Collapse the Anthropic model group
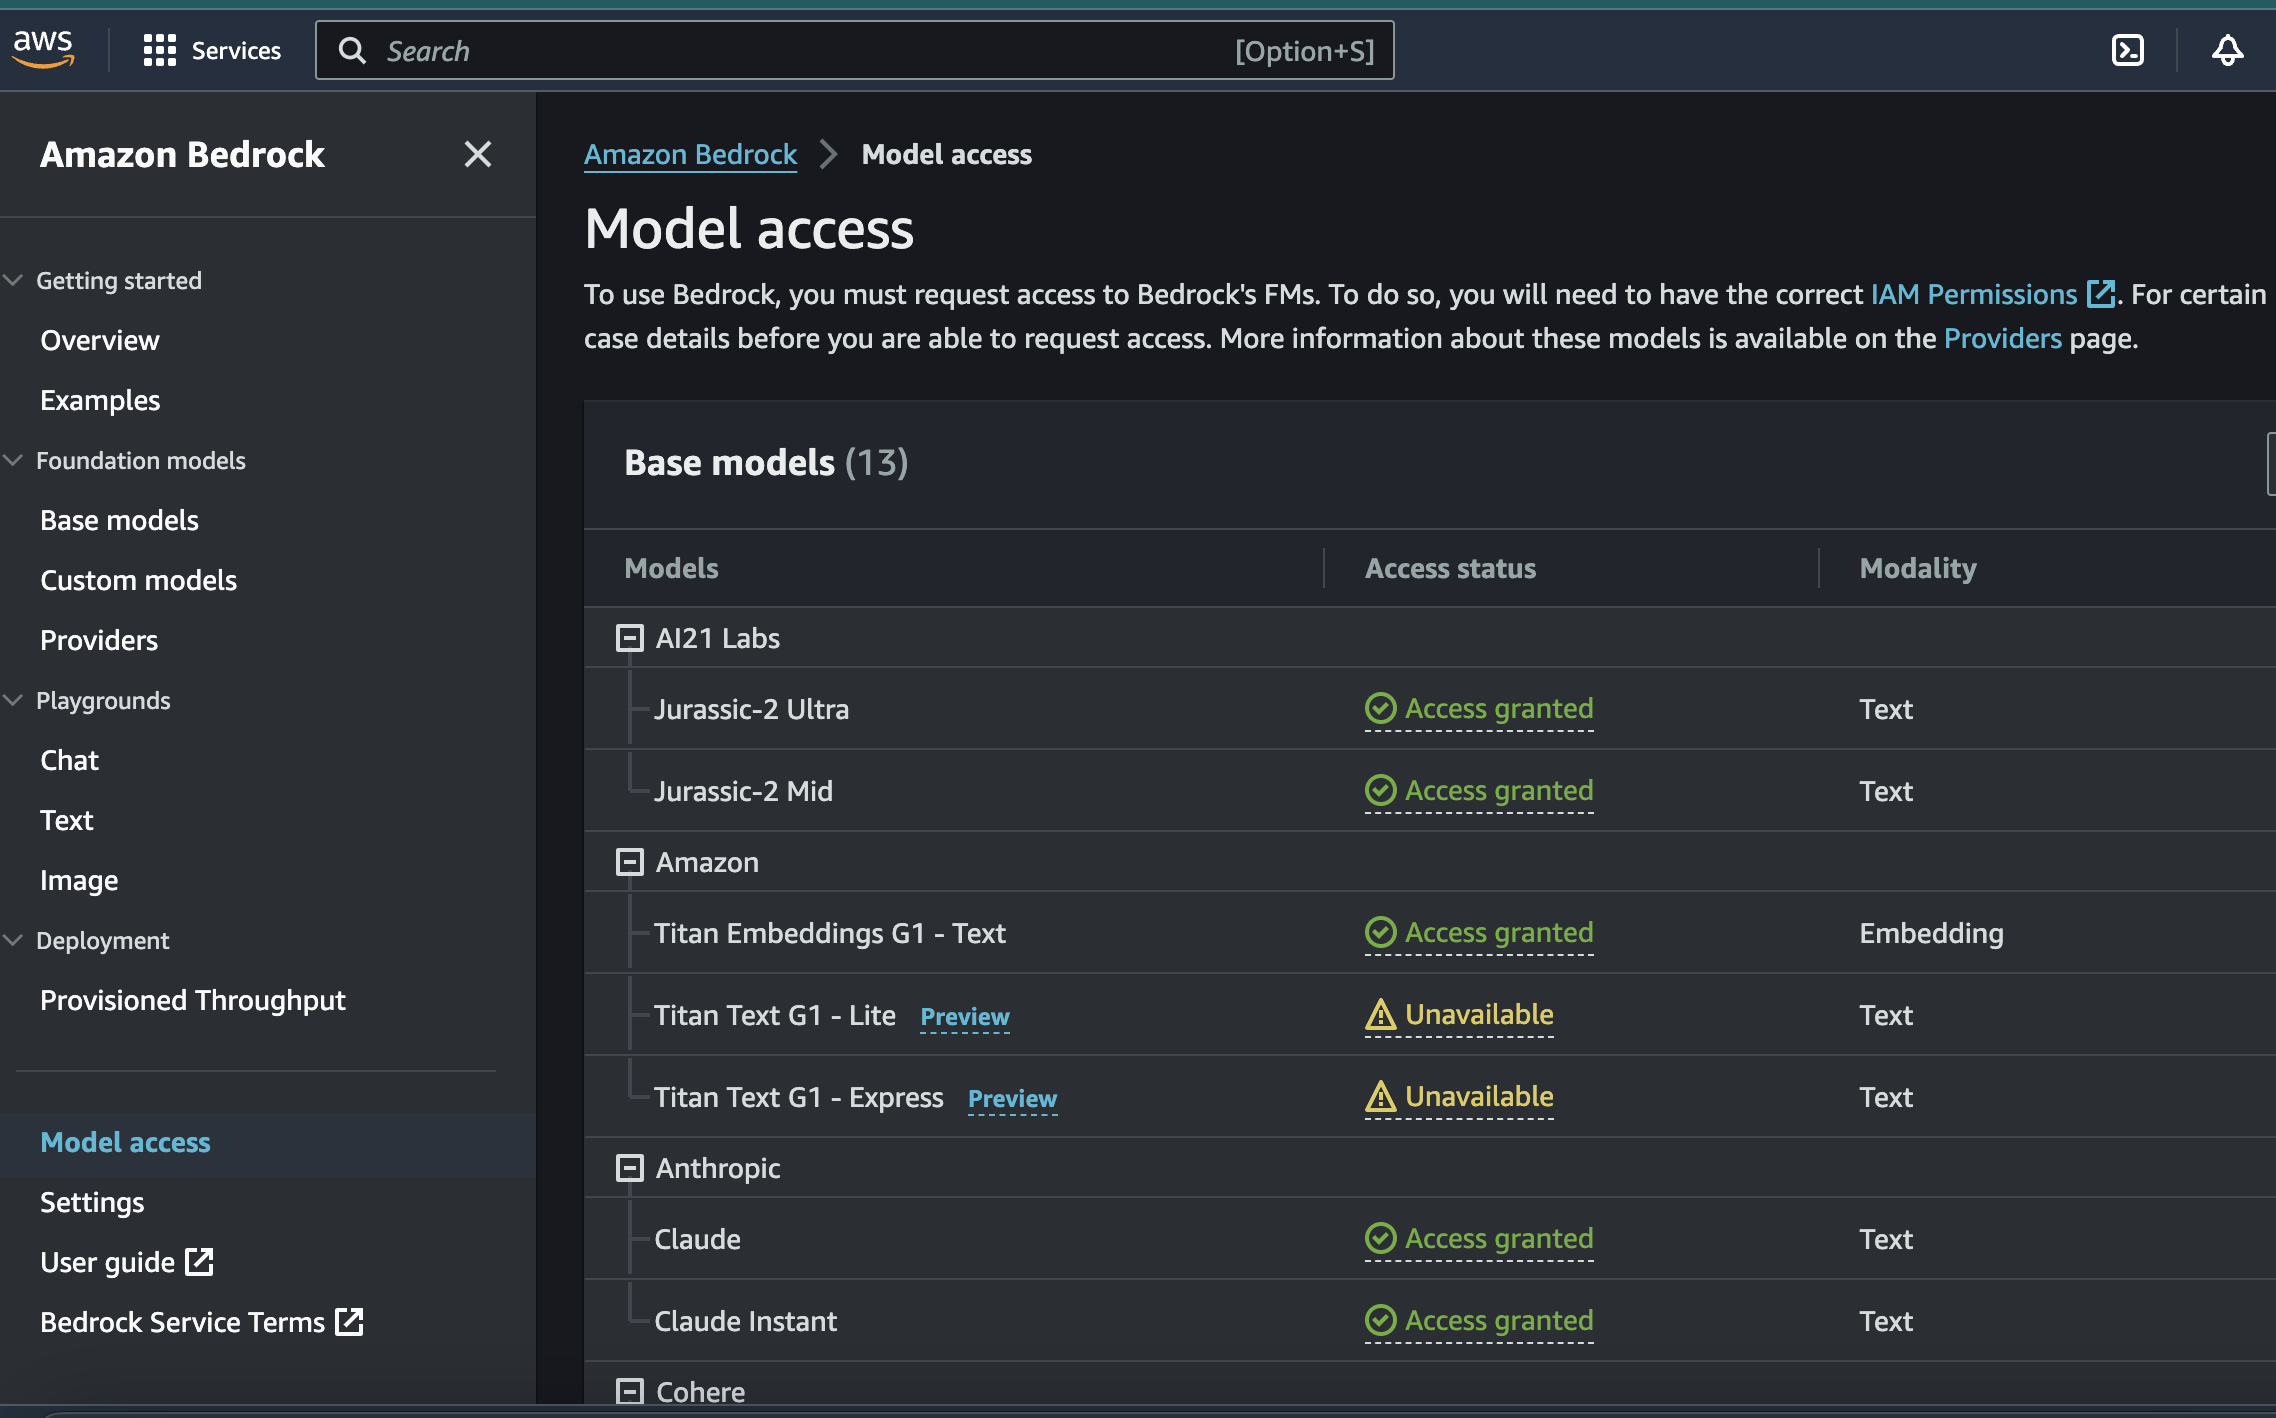The width and height of the screenshot is (2276, 1418). [629, 1168]
